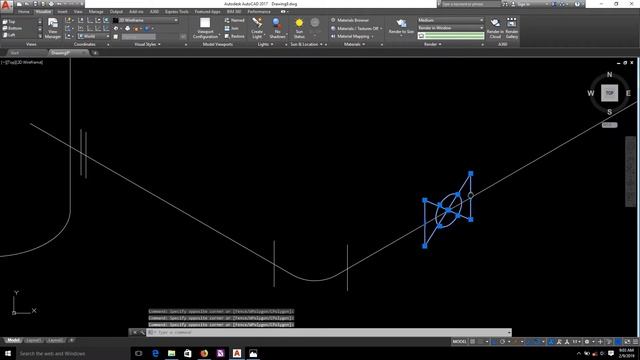640x360 pixels.
Task: Click the AutoCAD icon in taskbar
Action: pyautogui.click(x=237, y=353)
